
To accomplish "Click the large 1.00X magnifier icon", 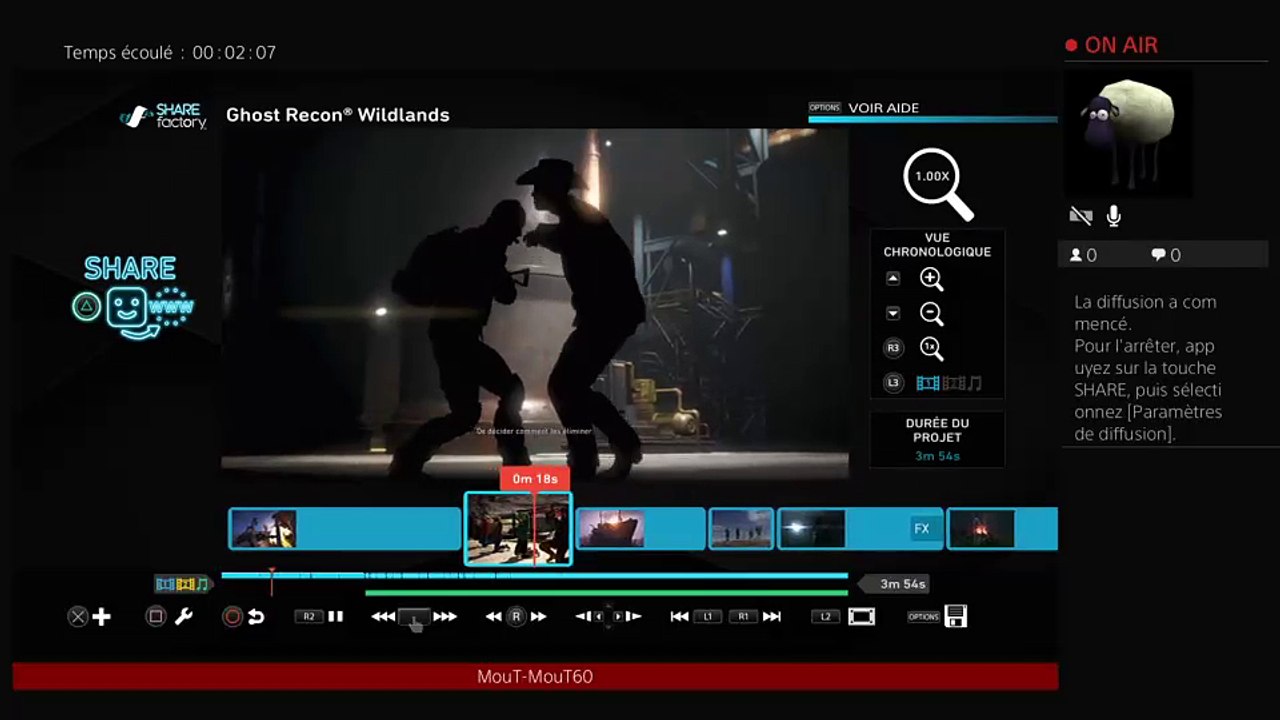I will click(938, 184).
